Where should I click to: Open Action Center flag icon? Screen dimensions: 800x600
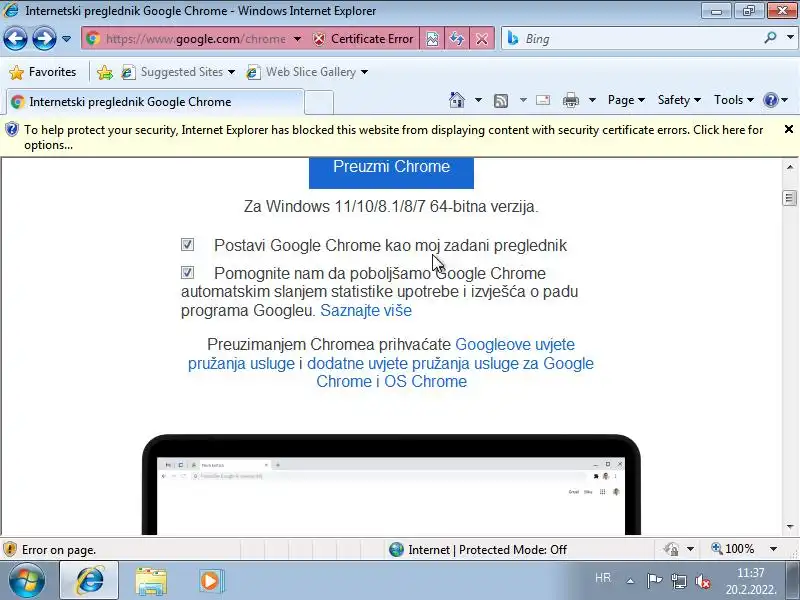pos(654,581)
